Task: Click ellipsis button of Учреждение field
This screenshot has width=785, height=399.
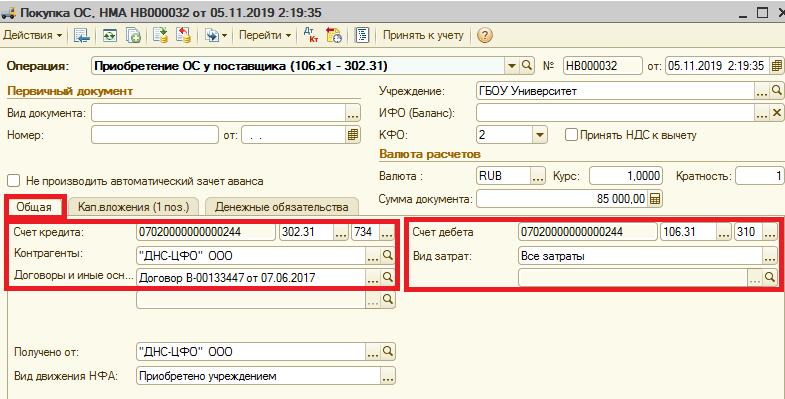Action: (762, 91)
